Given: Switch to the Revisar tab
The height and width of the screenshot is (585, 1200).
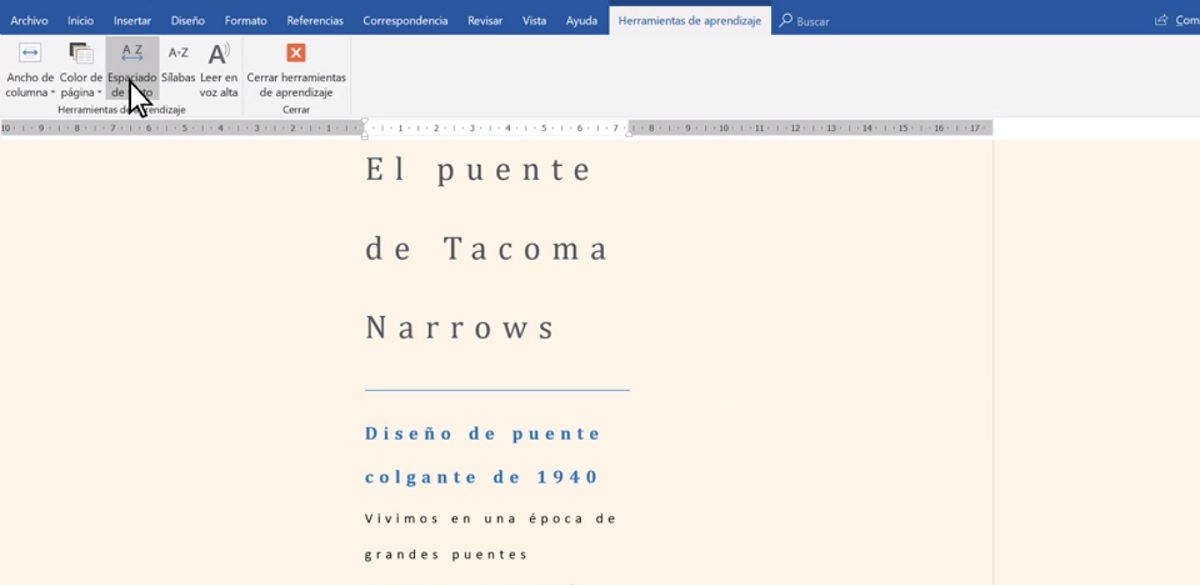Looking at the screenshot, I should click(x=485, y=20).
